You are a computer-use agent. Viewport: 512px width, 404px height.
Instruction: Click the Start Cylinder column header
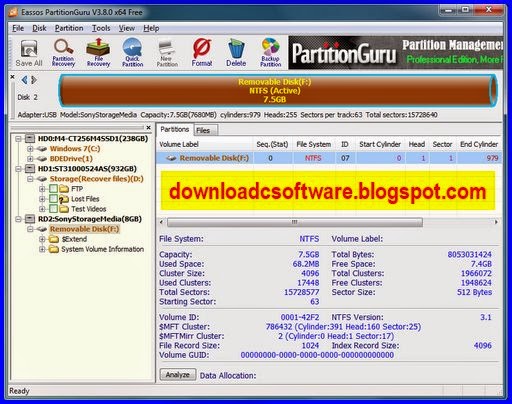click(x=380, y=144)
